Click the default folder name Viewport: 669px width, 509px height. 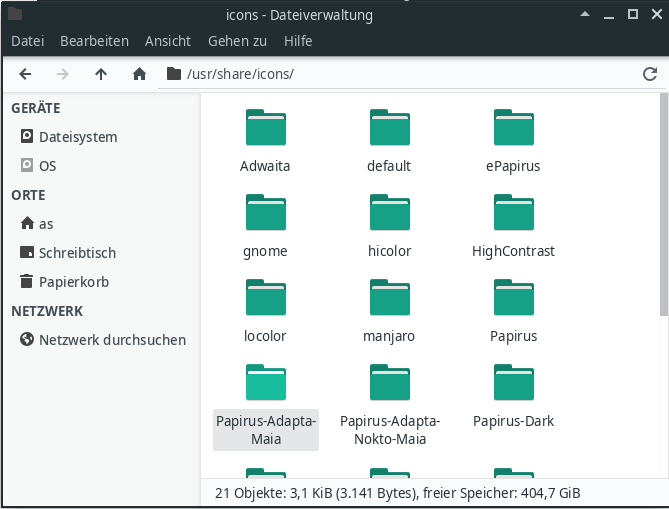tap(389, 166)
